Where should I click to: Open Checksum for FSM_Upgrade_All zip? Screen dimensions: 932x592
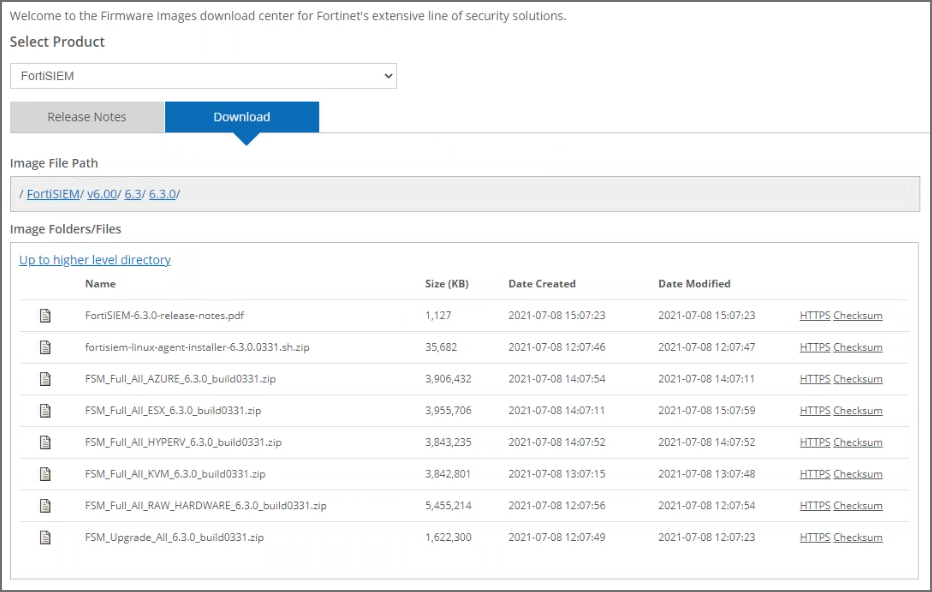(857, 538)
